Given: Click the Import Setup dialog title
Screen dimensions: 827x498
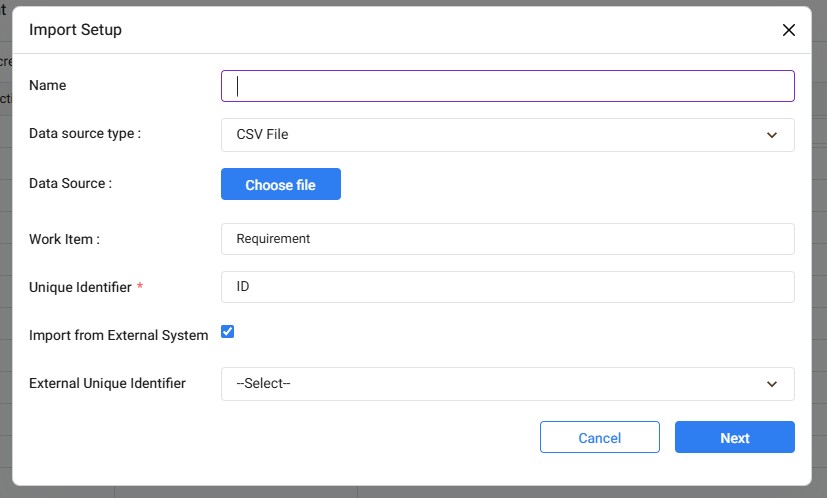Looking at the screenshot, I should point(75,30).
